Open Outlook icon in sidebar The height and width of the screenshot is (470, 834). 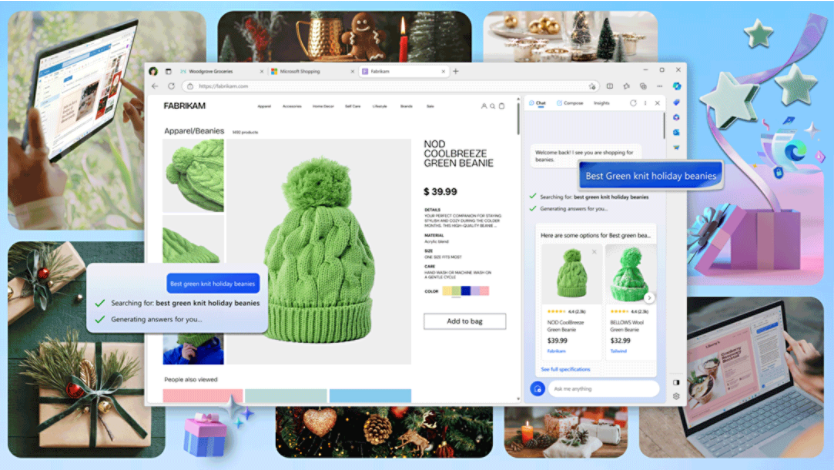[677, 132]
